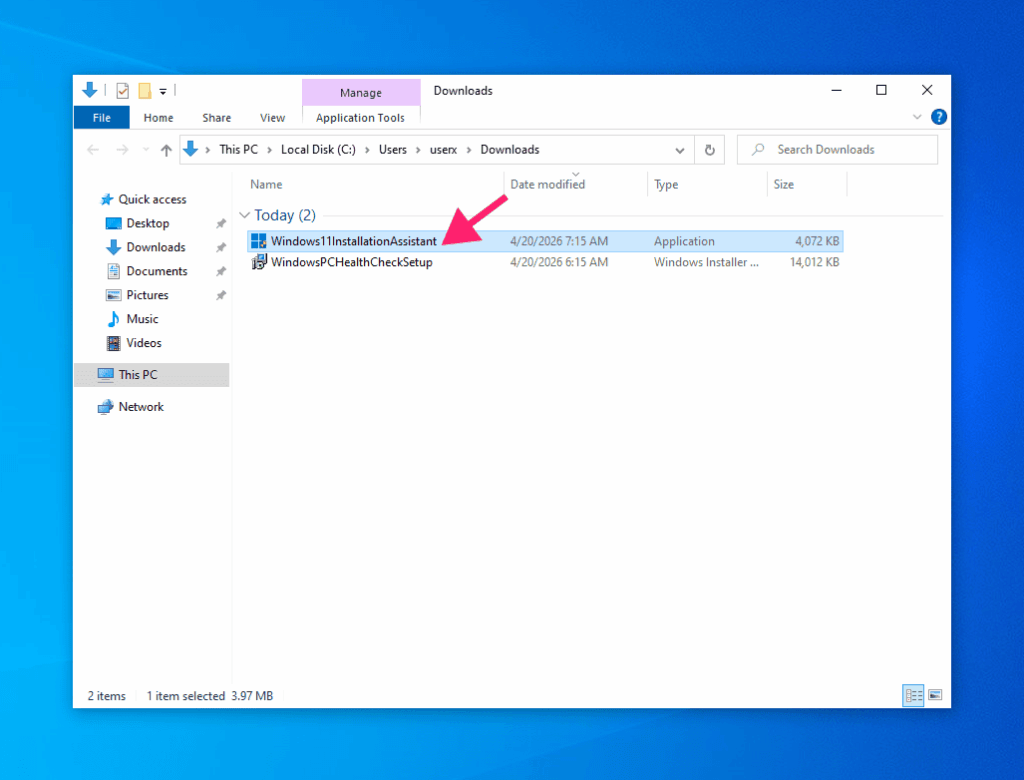Focus the Search Downloads field

(x=837, y=150)
